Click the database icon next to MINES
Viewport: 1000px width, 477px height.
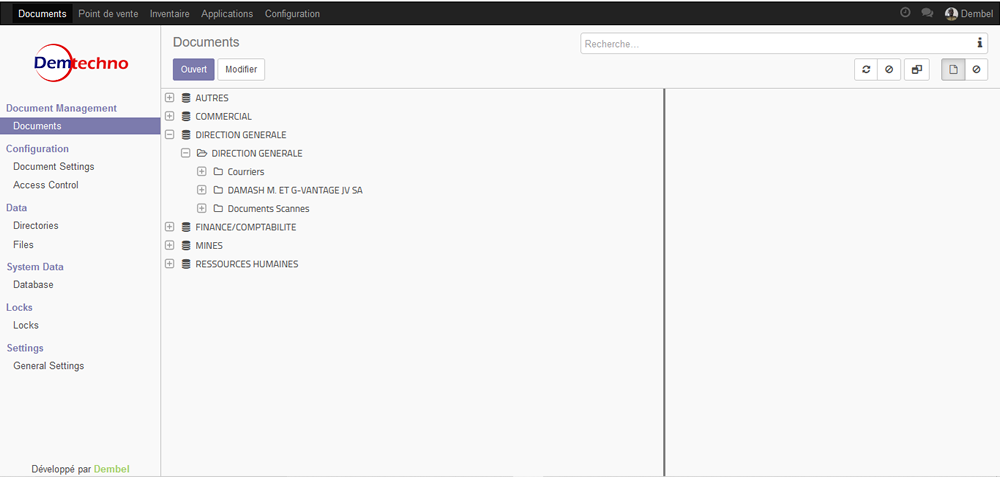tap(186, 245)
